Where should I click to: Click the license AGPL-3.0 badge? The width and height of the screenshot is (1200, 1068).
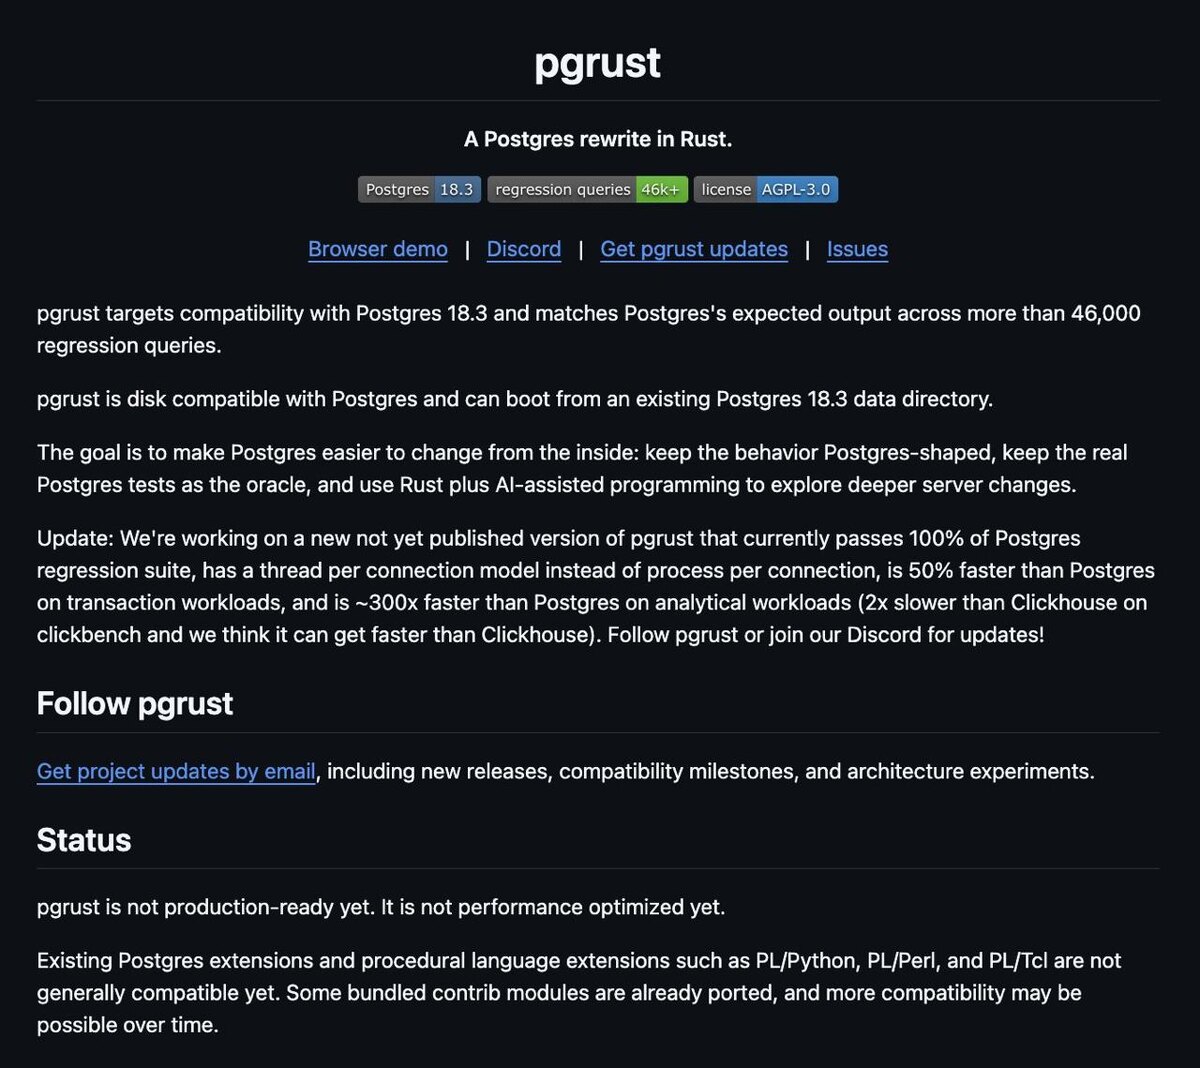[x=765, y=189]
